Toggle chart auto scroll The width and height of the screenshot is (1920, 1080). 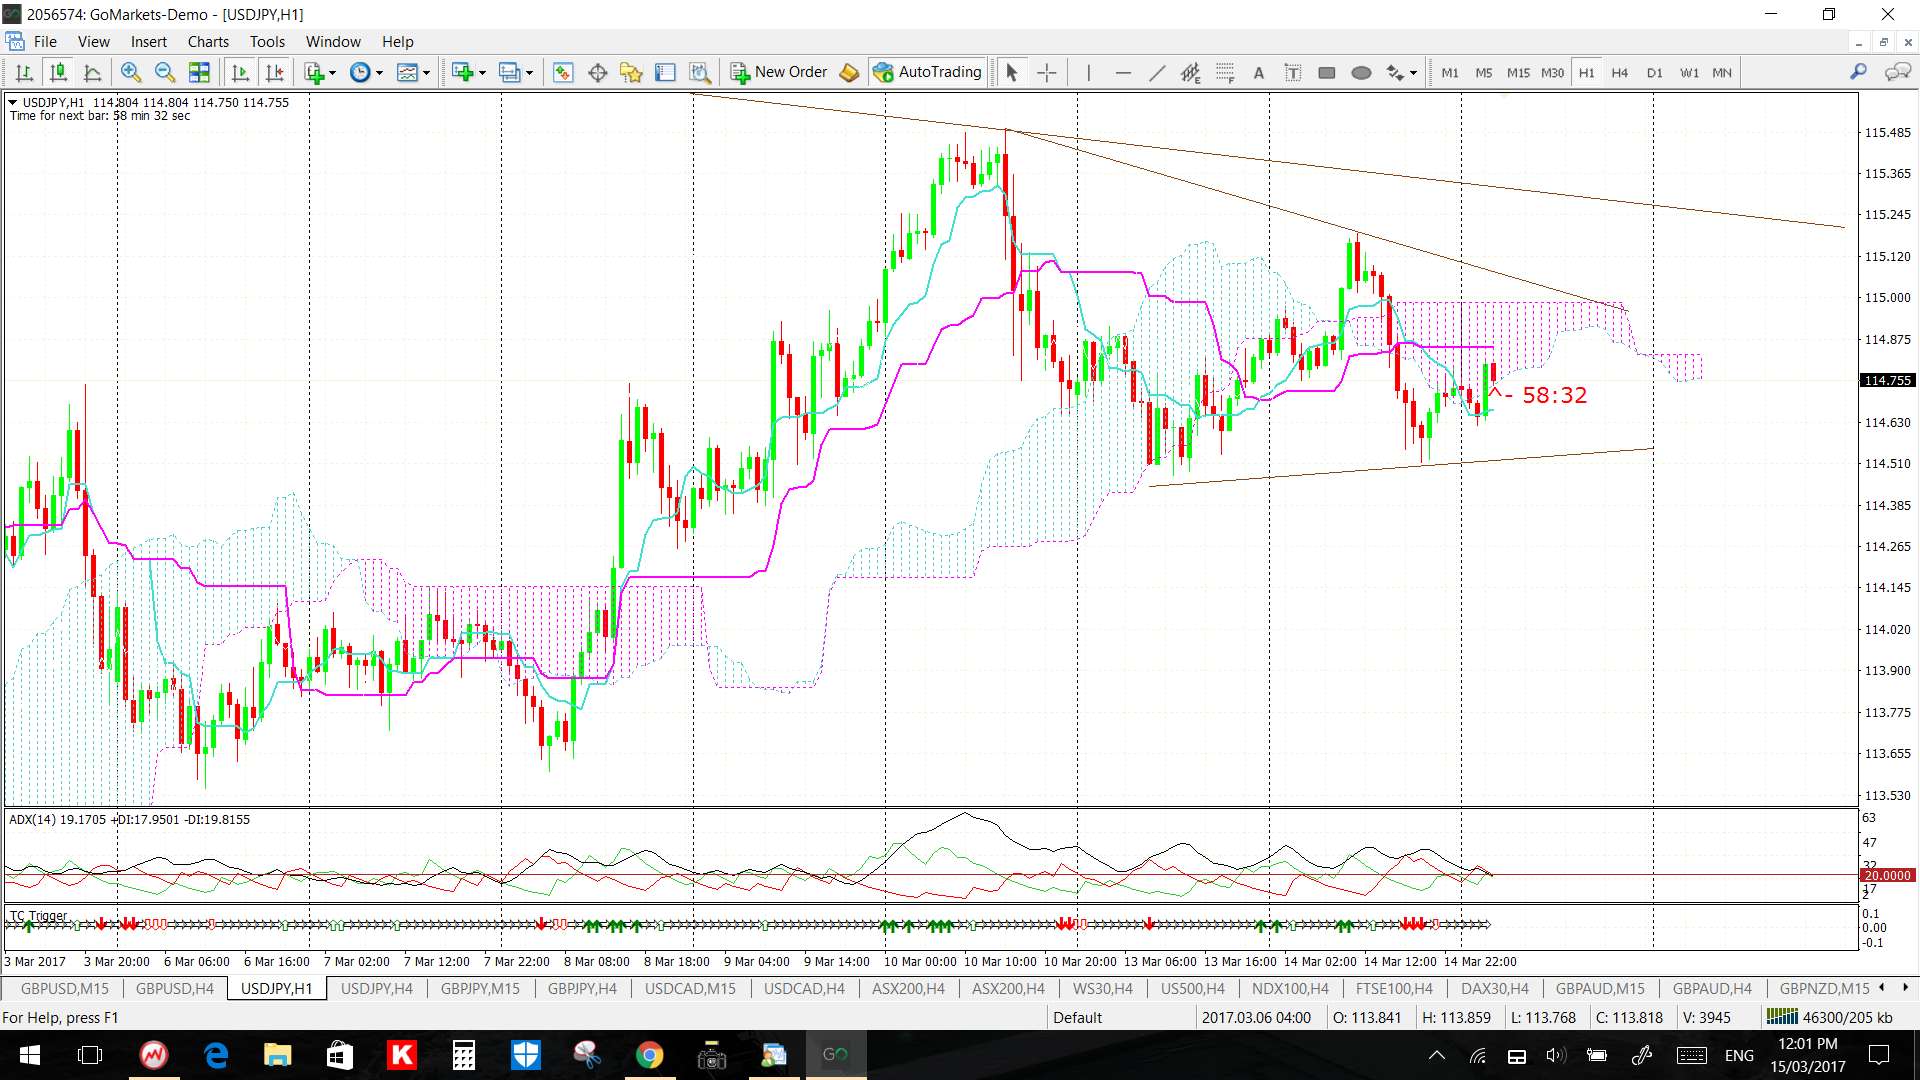(x=240, y=72)
